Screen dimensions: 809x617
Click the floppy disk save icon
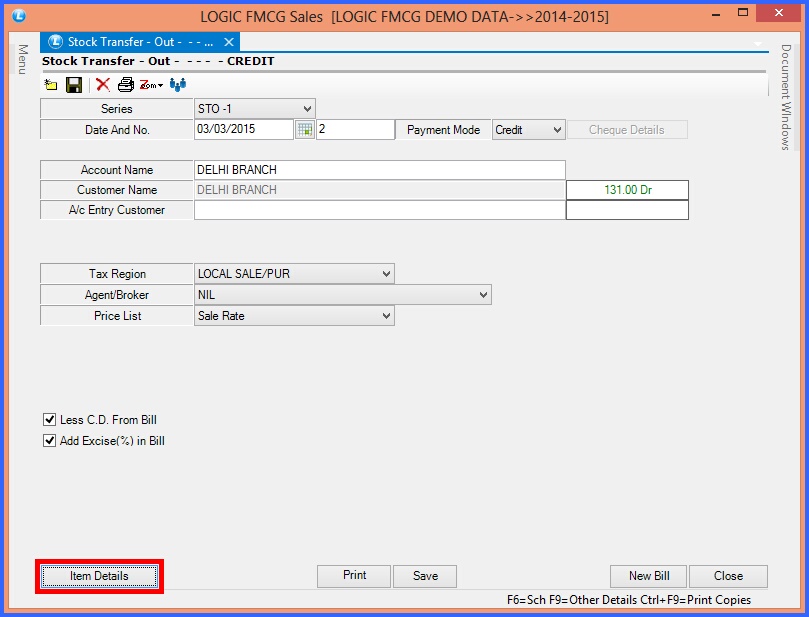point(74,85)
